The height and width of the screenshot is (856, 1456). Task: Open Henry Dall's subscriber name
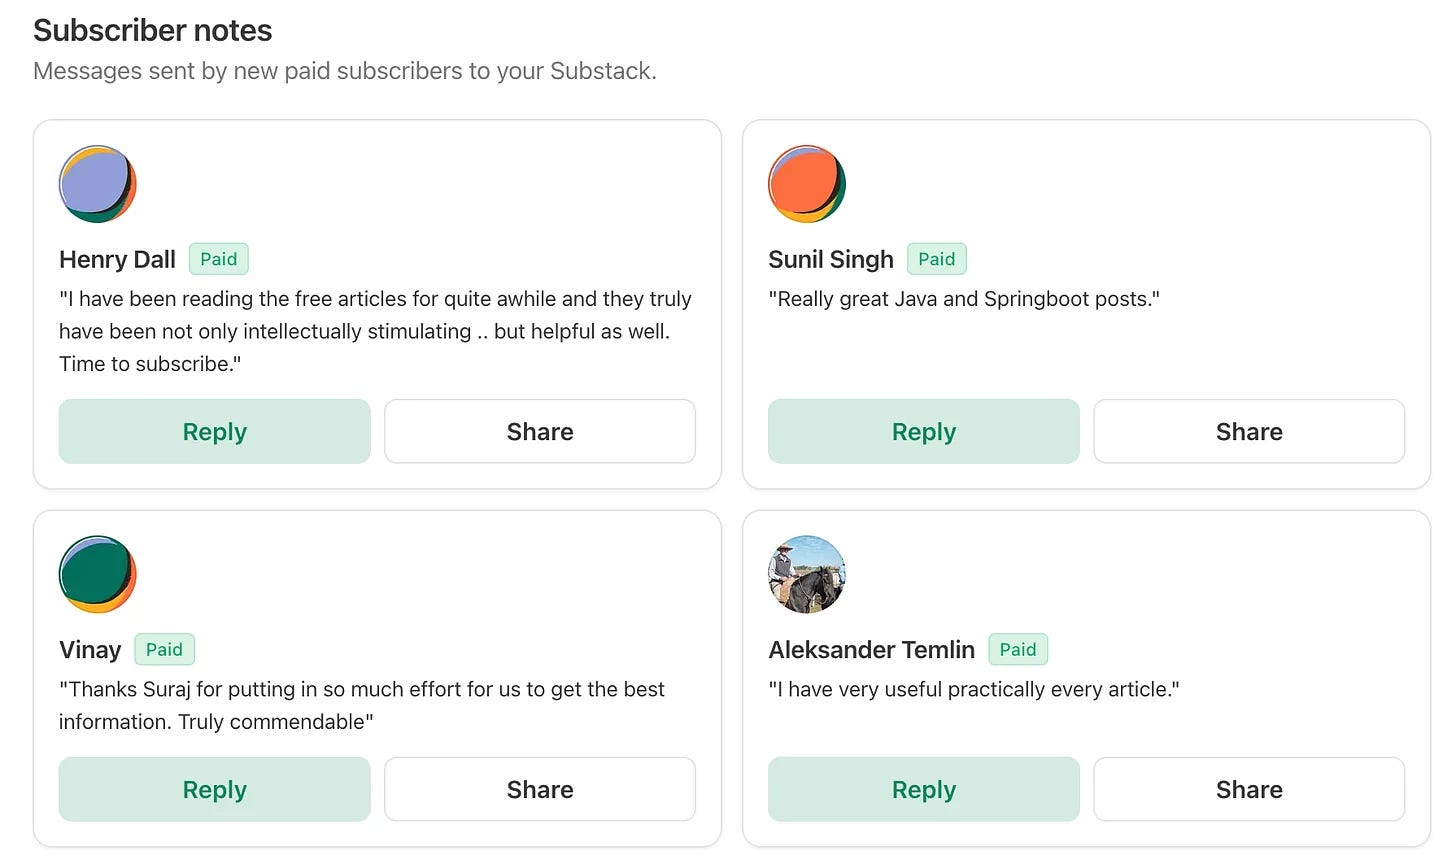click(117, 260)
